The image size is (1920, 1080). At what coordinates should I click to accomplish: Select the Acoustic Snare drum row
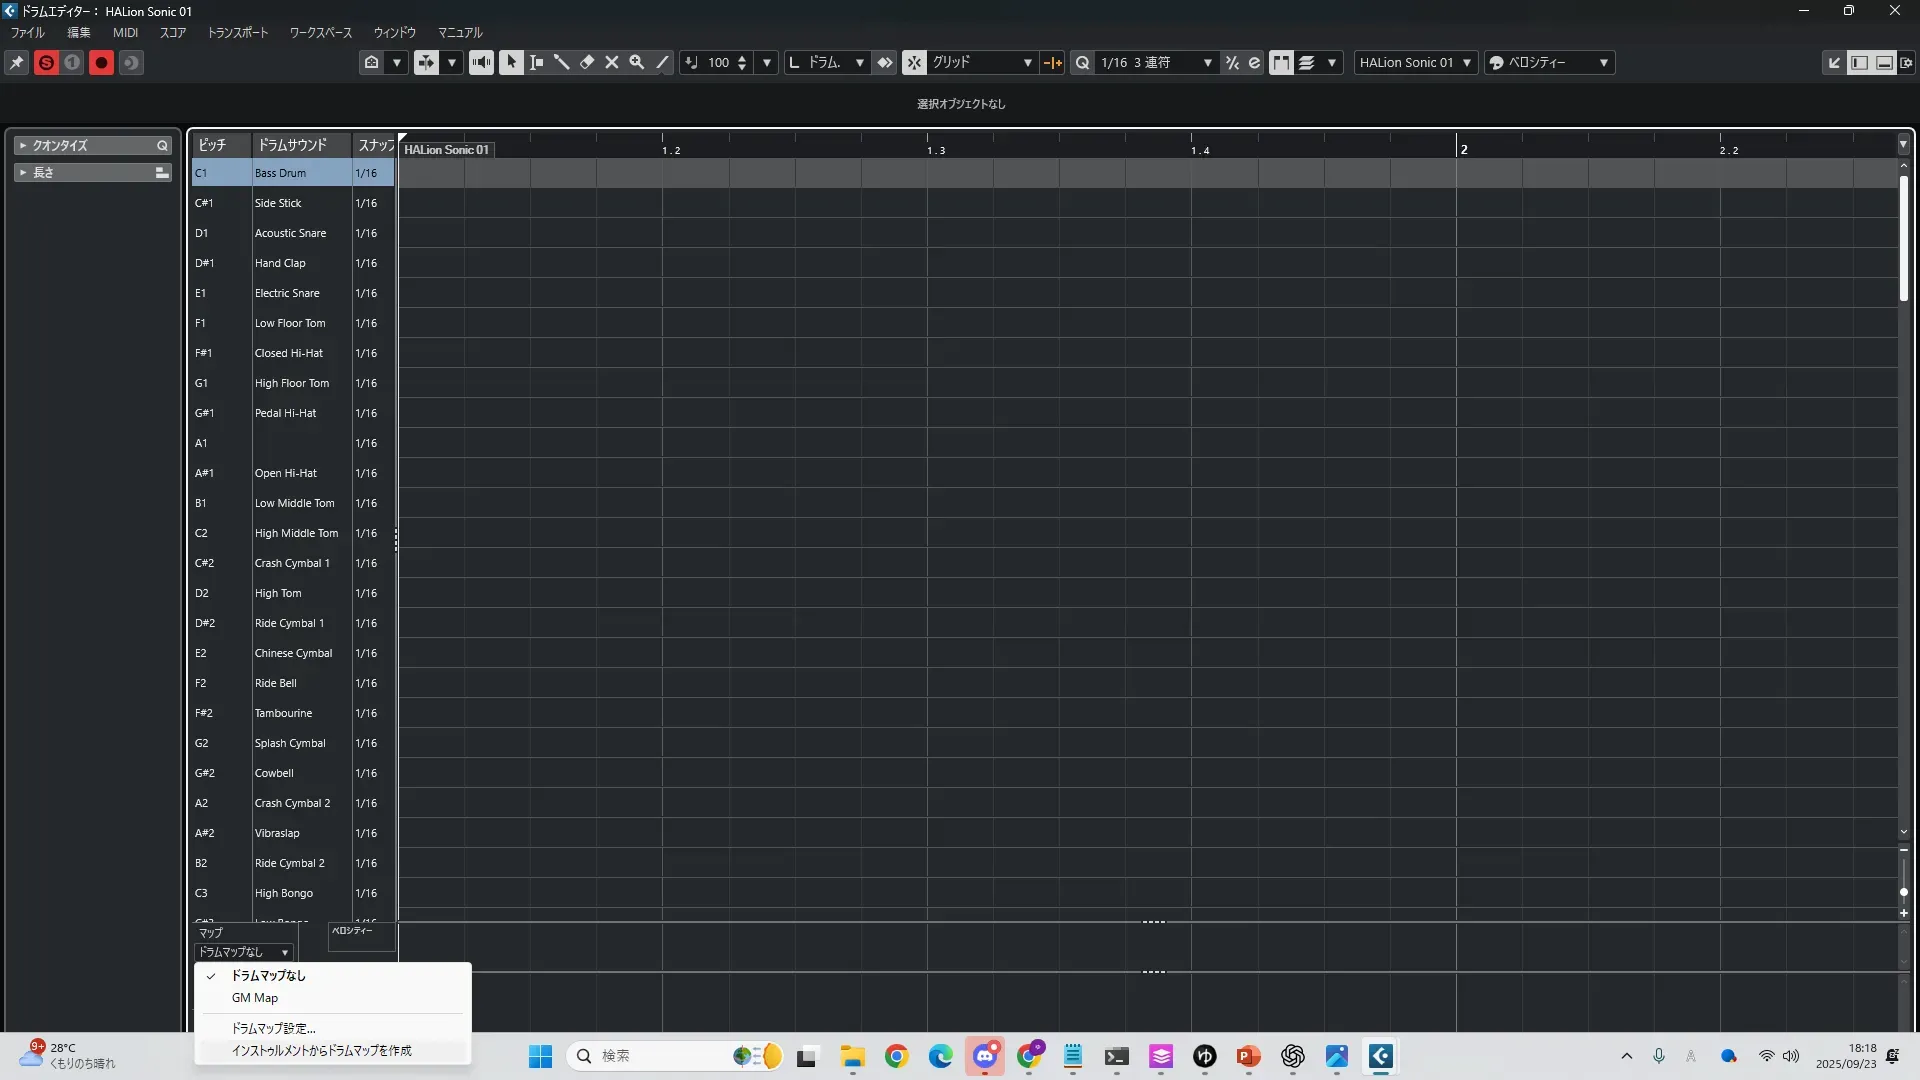click(x=290, y=233)
